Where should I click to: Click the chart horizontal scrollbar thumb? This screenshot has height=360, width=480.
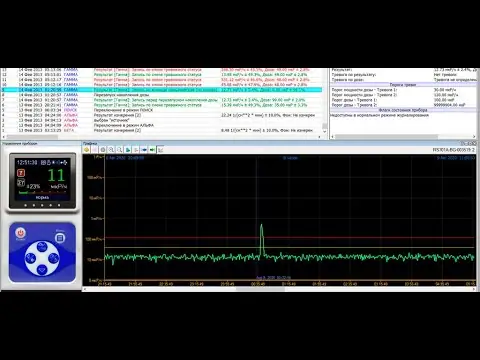click(x=260, y=289)
